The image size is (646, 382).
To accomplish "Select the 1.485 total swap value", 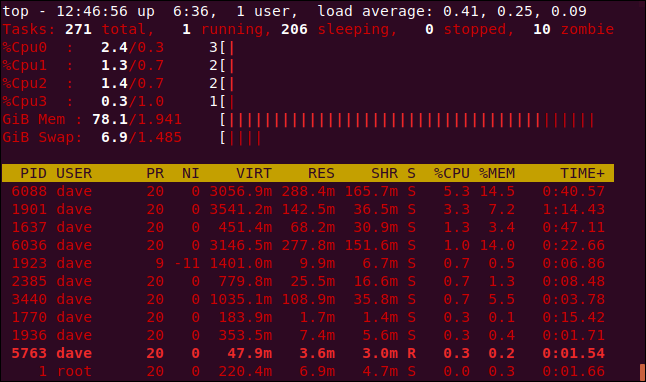I will [x=159, y=138].
